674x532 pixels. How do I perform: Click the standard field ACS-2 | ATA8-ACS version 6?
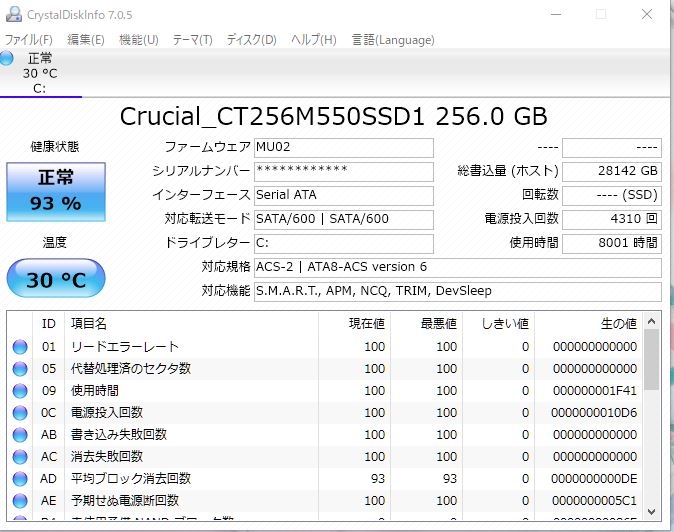click(458, 268)
